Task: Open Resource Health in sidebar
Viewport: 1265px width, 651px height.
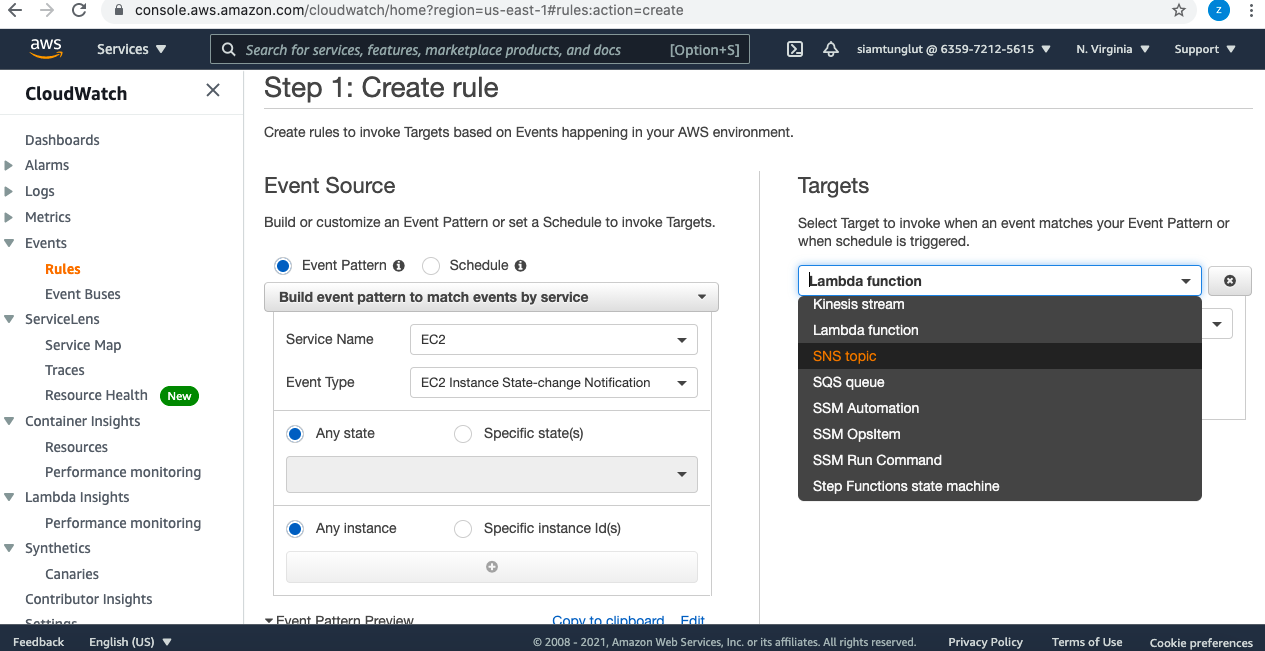Action: [x=96, y=396]
